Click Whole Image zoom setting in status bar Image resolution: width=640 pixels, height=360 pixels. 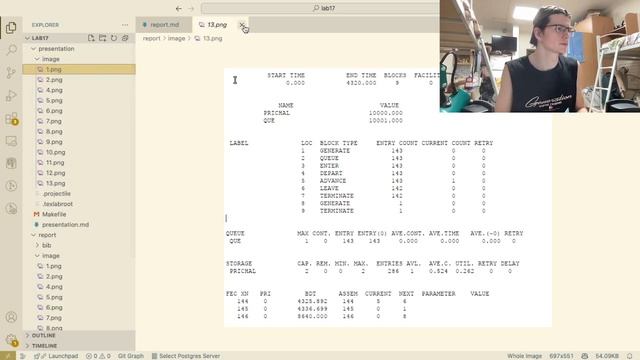524,356
